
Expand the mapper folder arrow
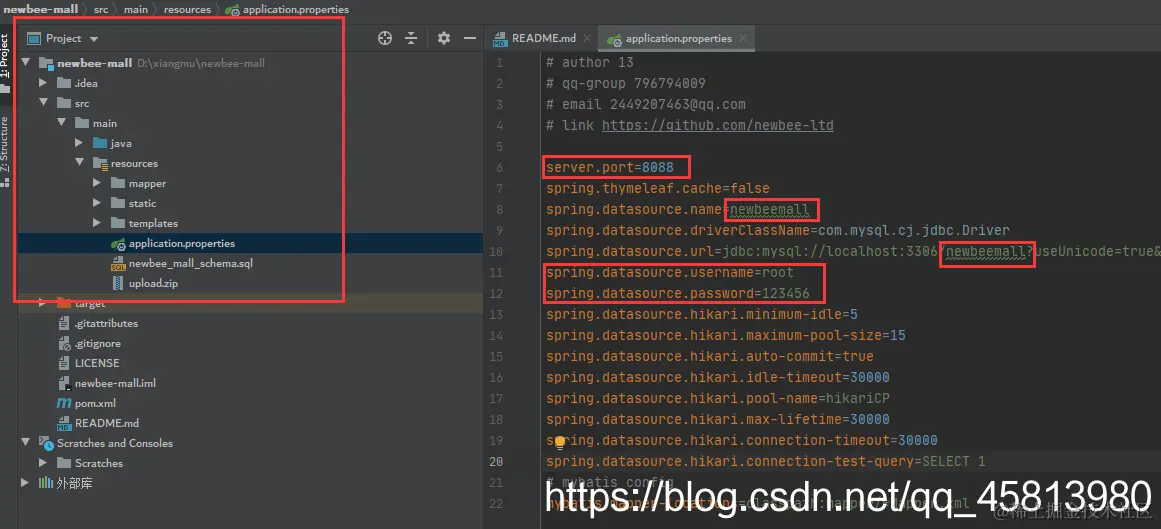(x=97, y=183)
